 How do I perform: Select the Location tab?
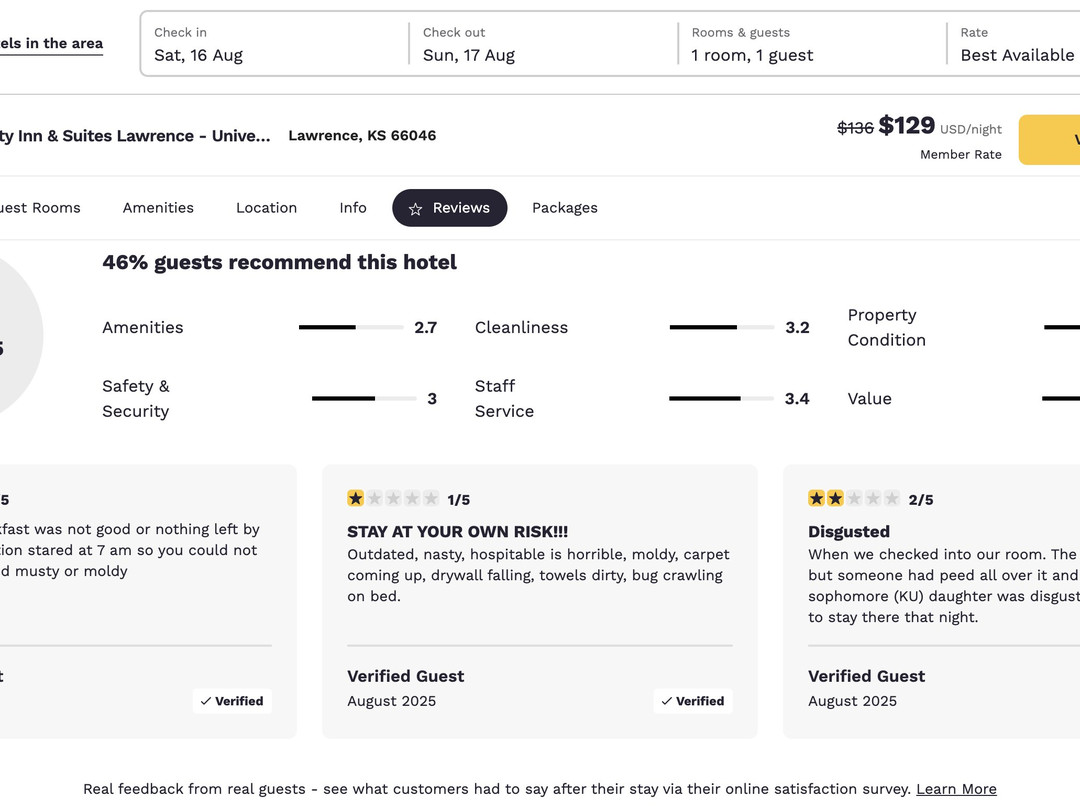[x=266, y=208]
